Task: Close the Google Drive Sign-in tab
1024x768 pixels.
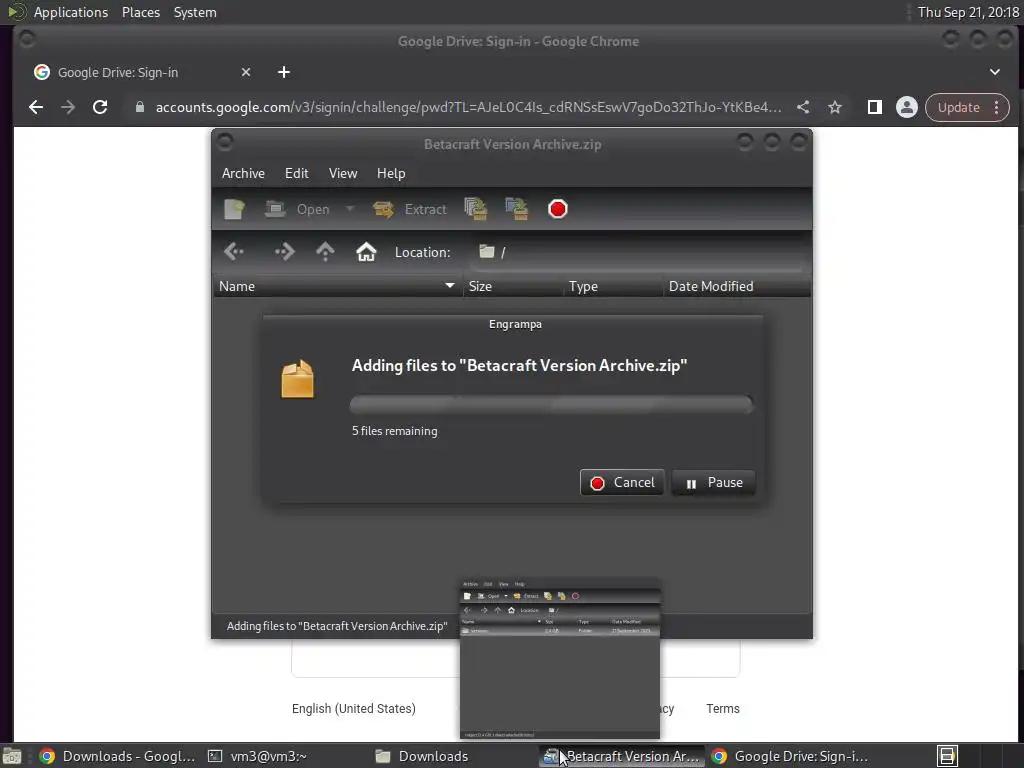Action: click(x=246, y=72)
